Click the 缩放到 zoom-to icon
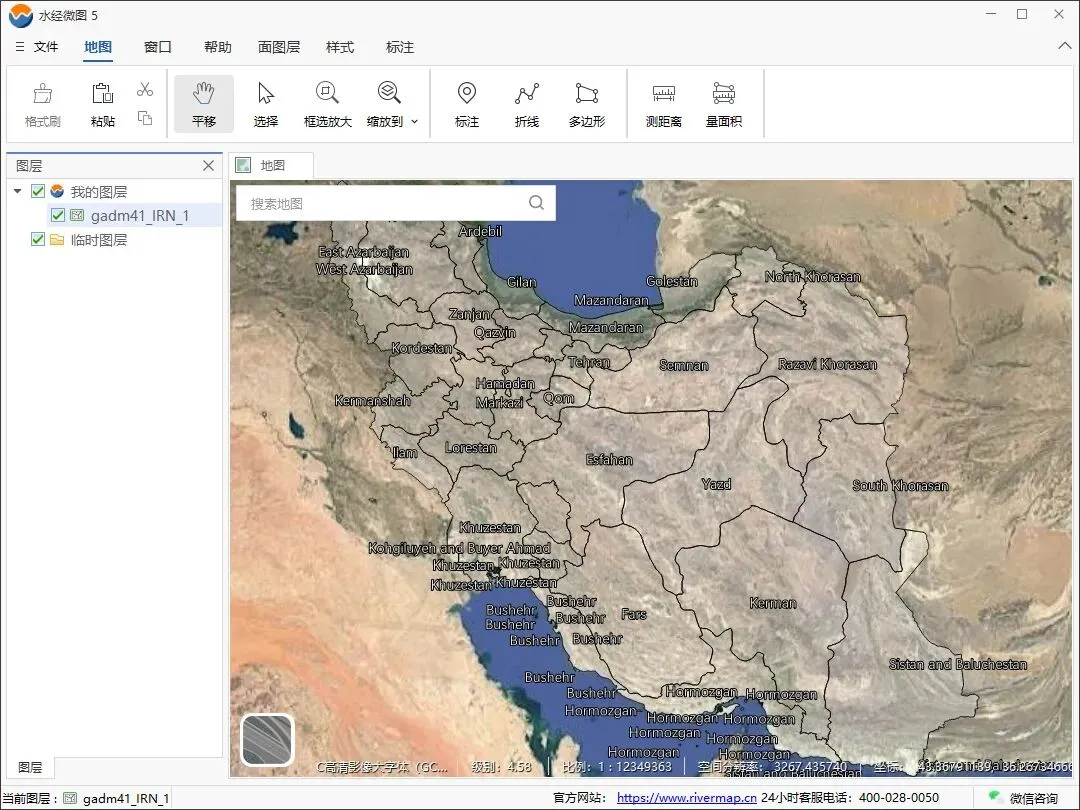 (388, 92)
